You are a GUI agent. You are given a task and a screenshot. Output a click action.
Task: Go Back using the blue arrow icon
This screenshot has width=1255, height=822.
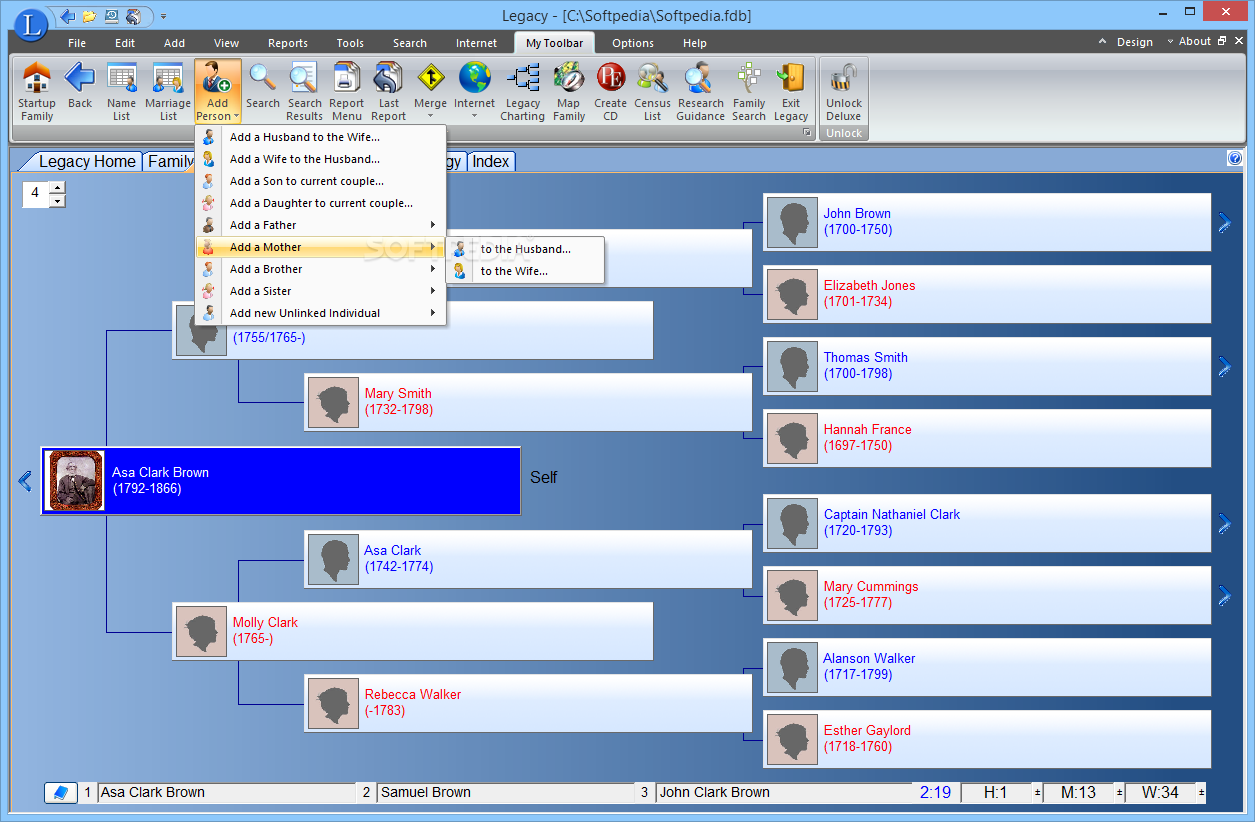[80, 86]
